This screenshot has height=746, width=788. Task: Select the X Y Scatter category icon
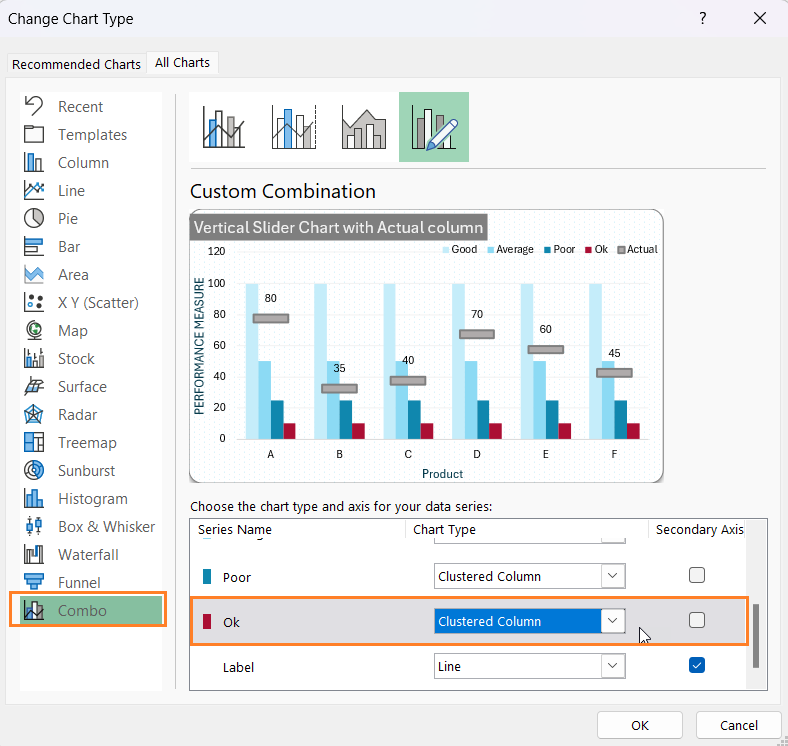coord(34,302)
